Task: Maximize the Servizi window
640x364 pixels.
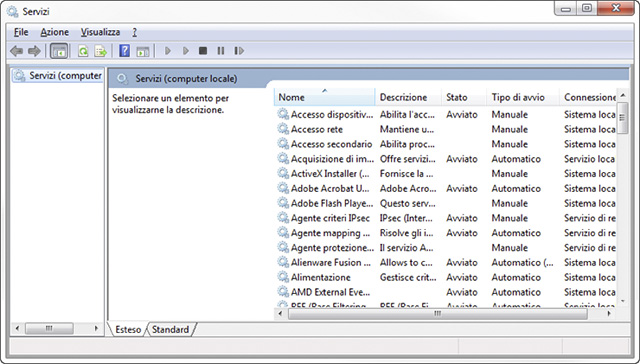Action: tap(587, 9)
